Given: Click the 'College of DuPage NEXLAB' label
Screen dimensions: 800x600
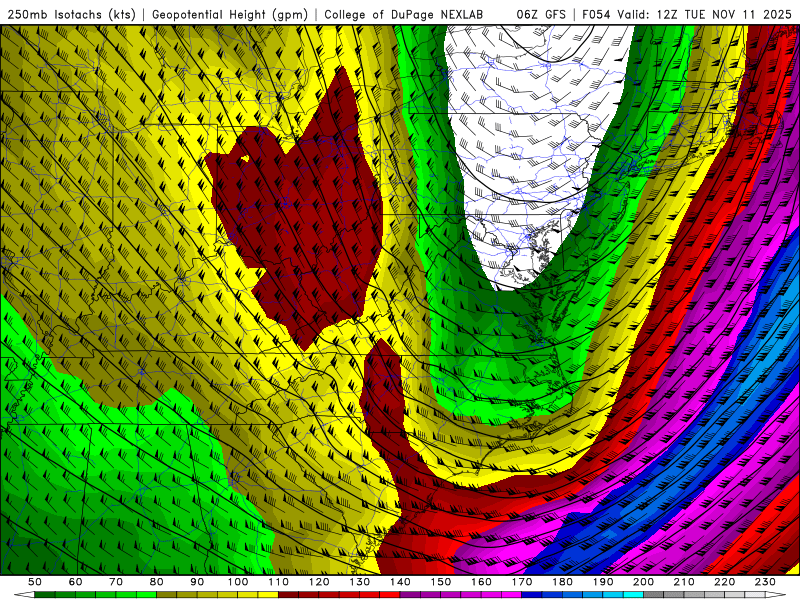Looking at the screenshot, I should coord(404,15).
